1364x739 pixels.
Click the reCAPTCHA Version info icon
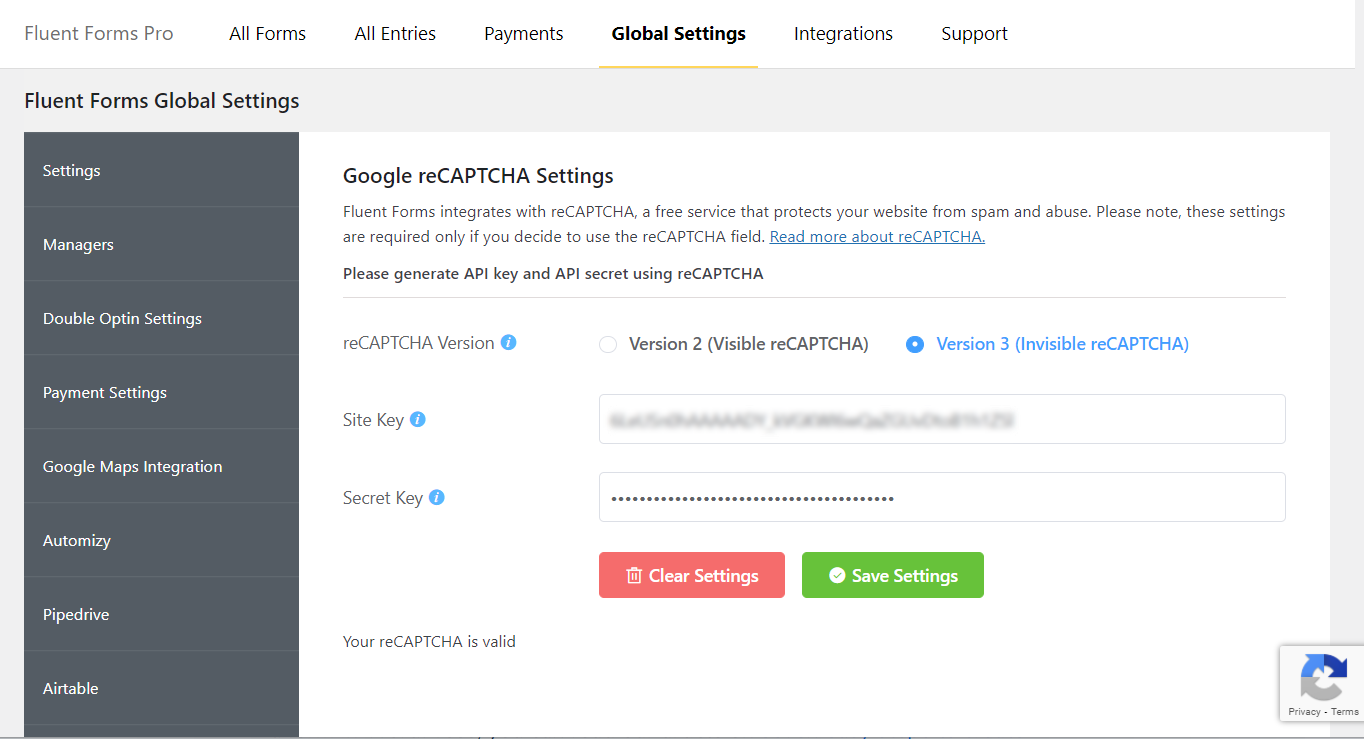pos(508,342)
